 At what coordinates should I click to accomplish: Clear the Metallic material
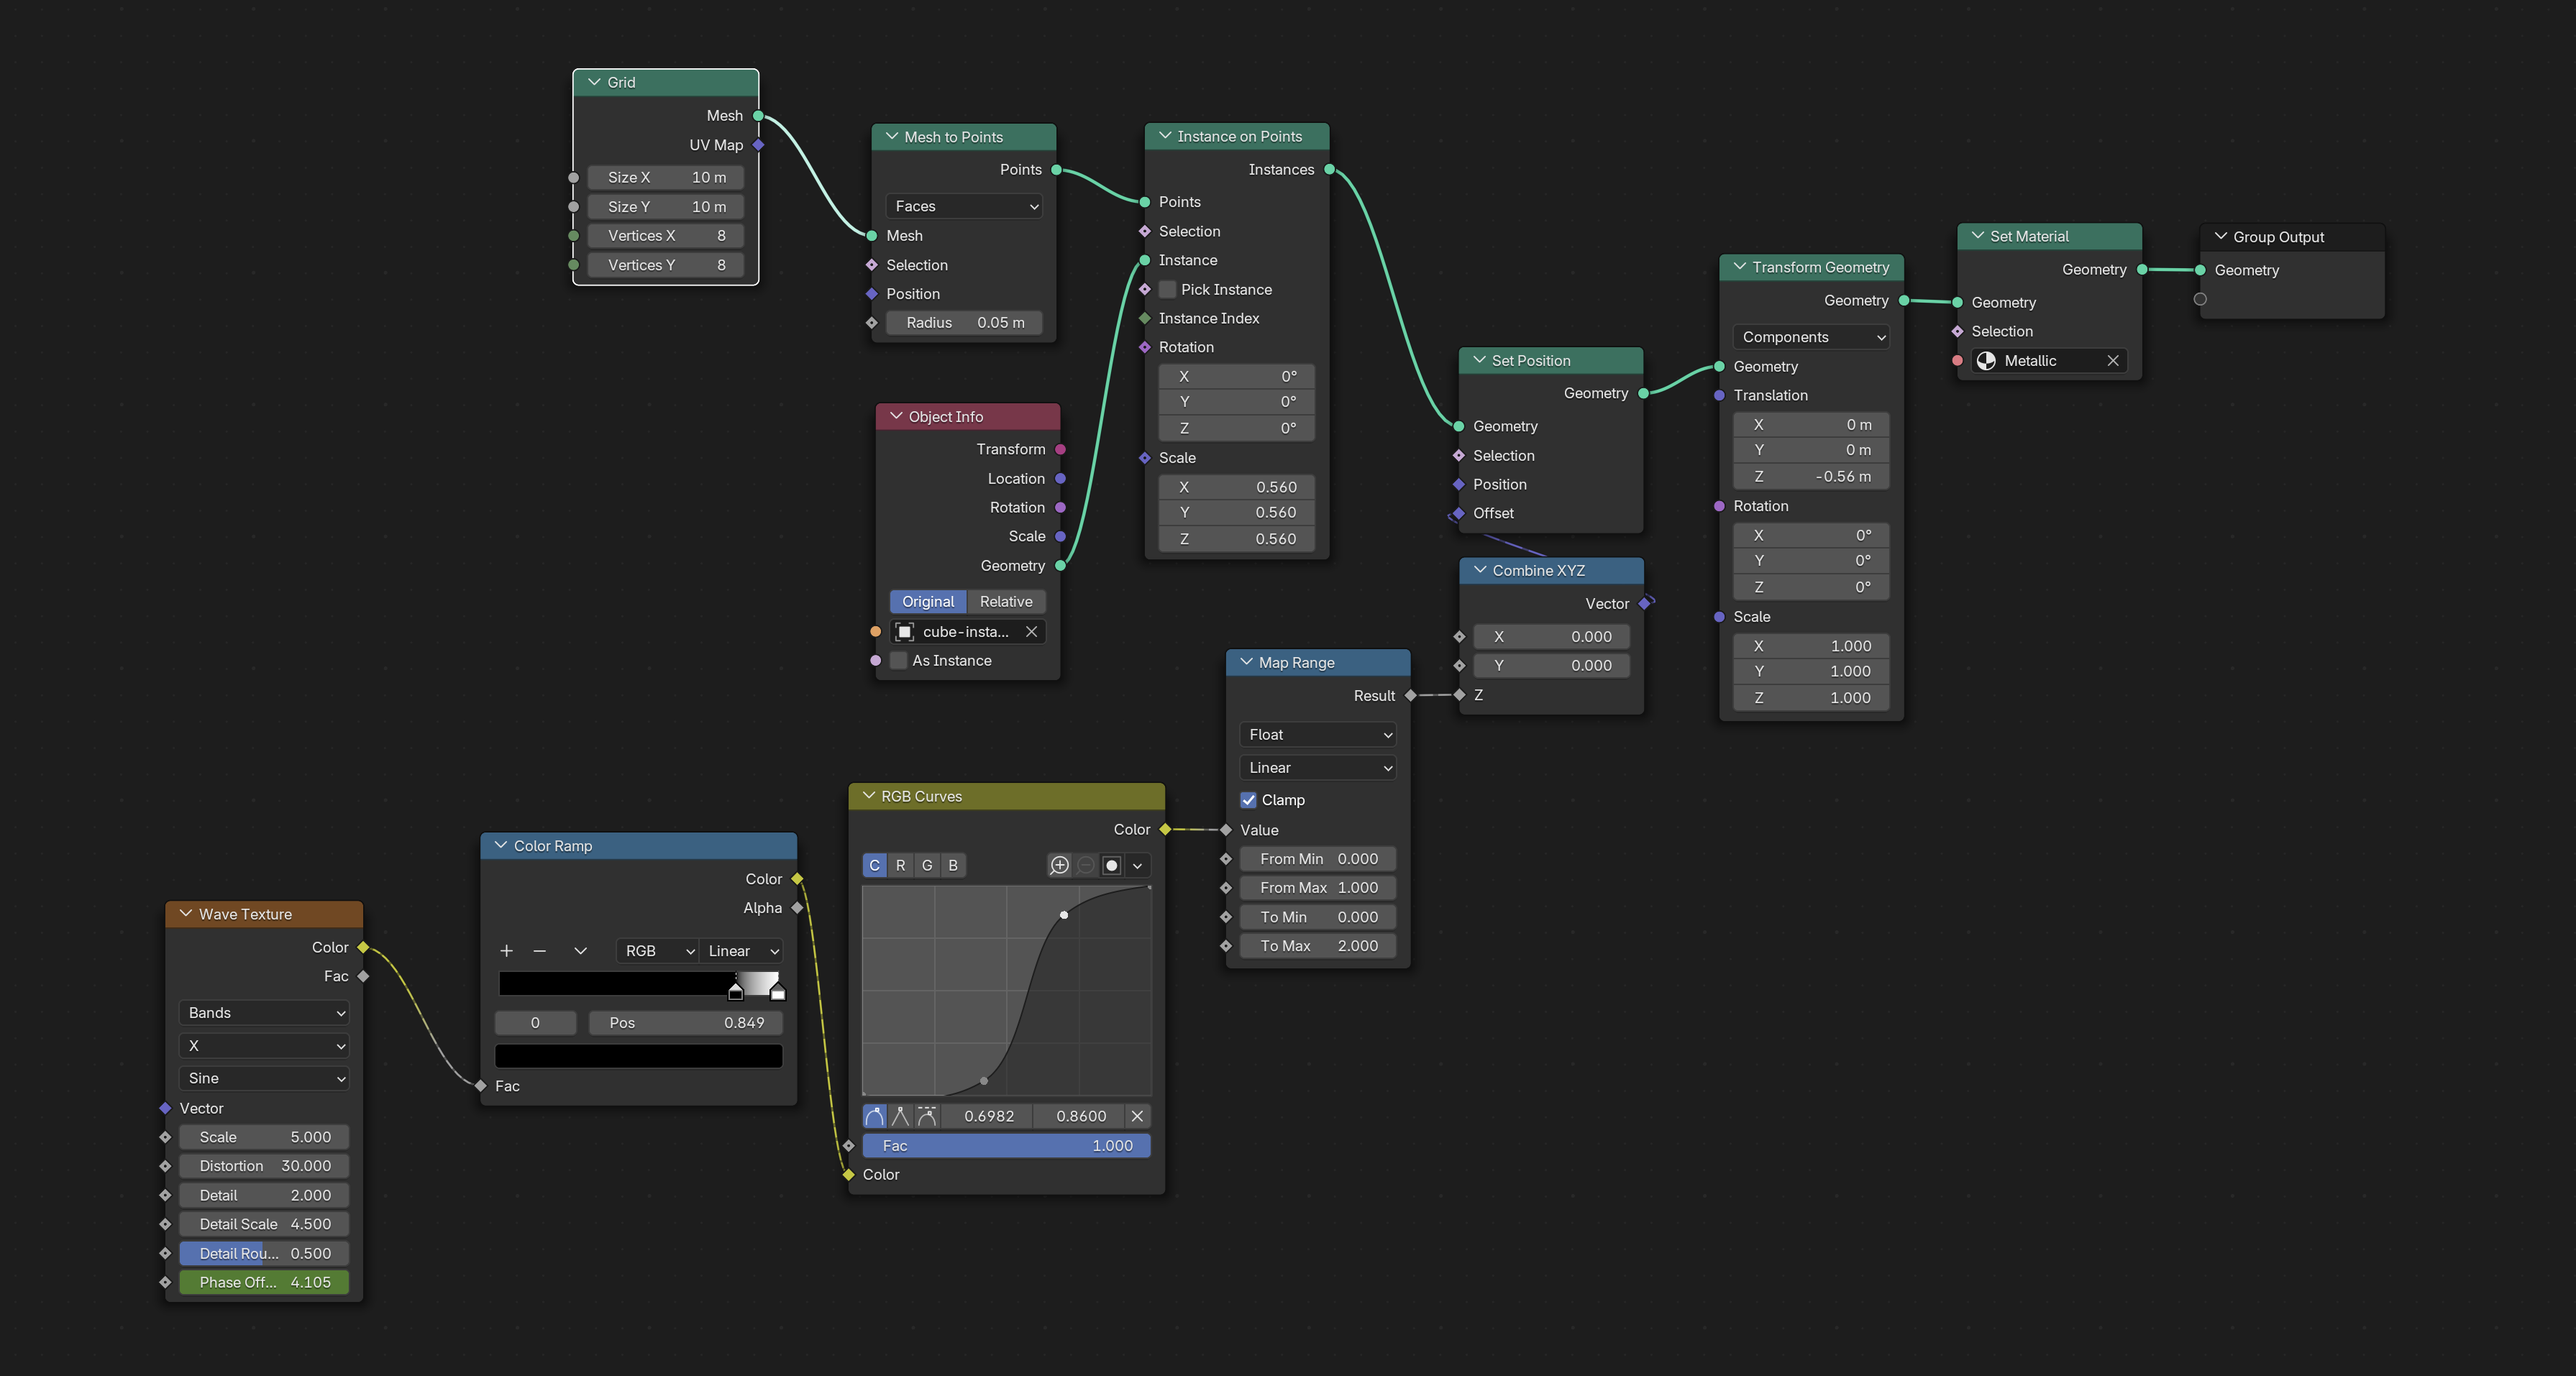pyautogui.click(x=2113, y=361)
